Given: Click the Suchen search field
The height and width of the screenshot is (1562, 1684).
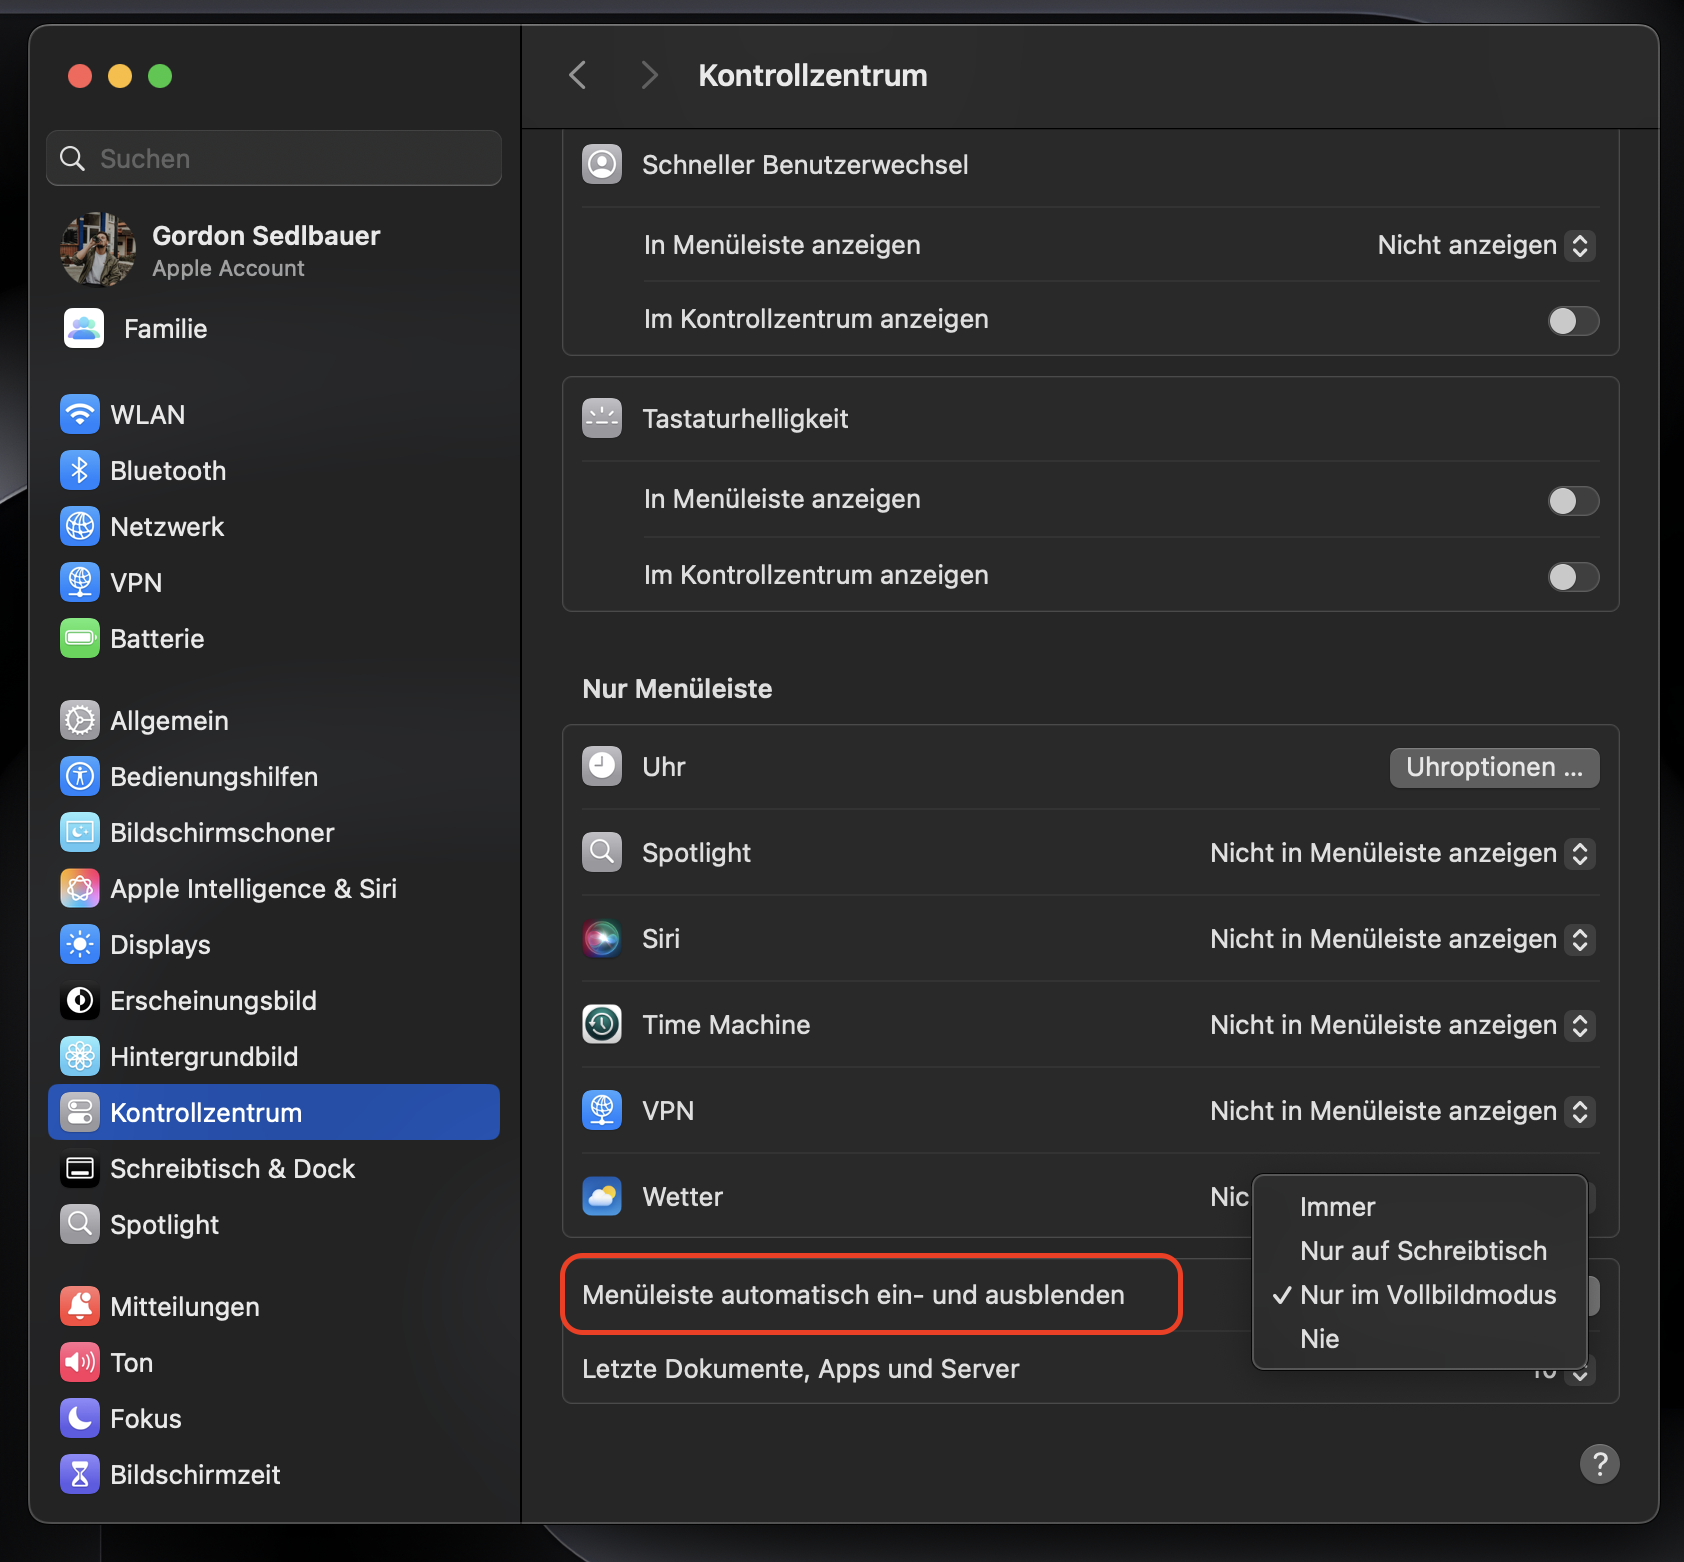Looking at the screenshot, I should coord(274,158).
